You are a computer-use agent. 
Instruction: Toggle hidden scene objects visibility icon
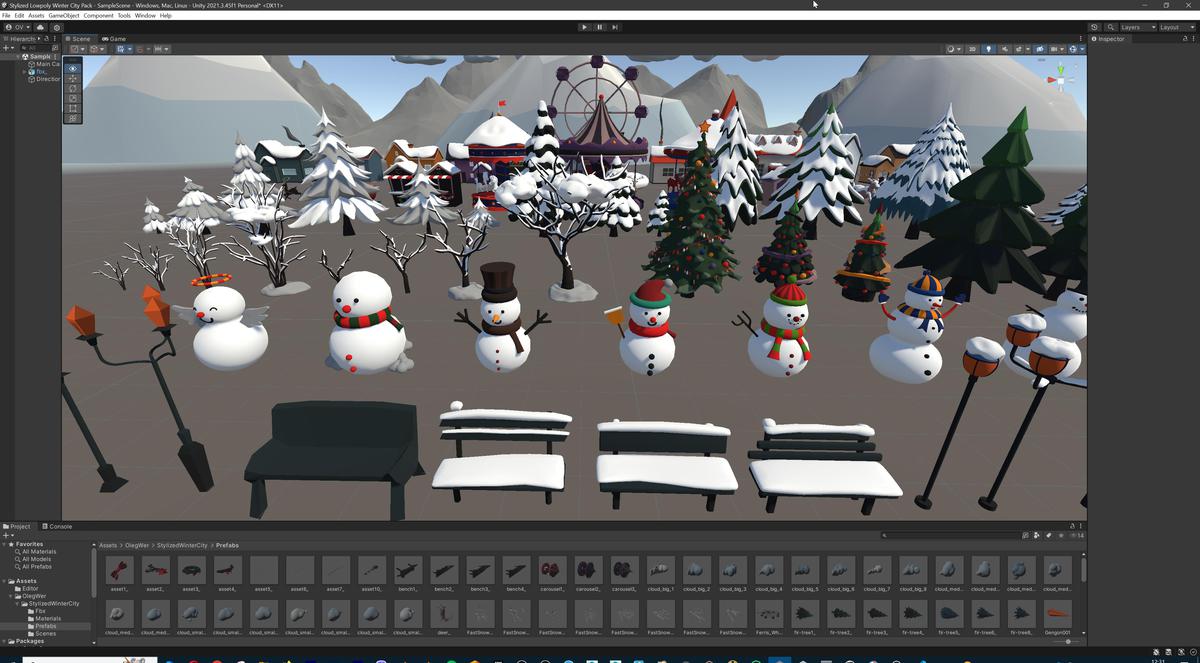[x=1039, y=49]
